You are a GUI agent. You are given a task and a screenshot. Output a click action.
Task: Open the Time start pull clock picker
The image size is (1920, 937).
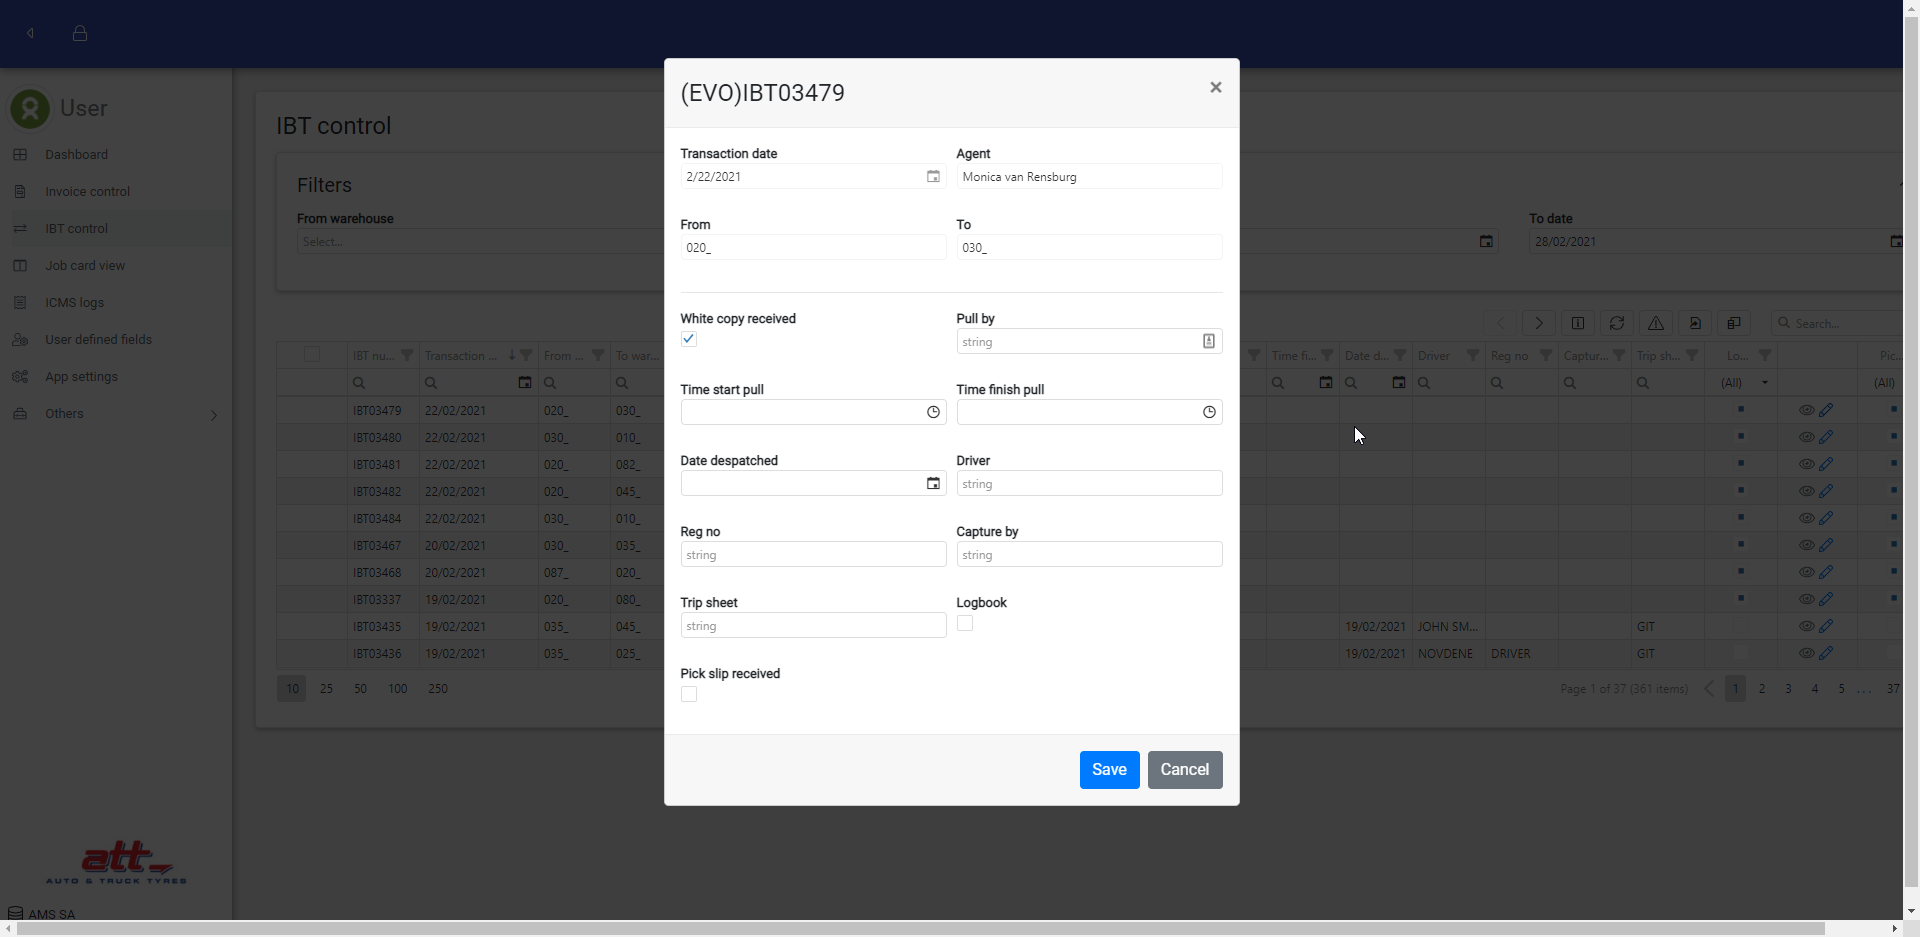(933, 412)
